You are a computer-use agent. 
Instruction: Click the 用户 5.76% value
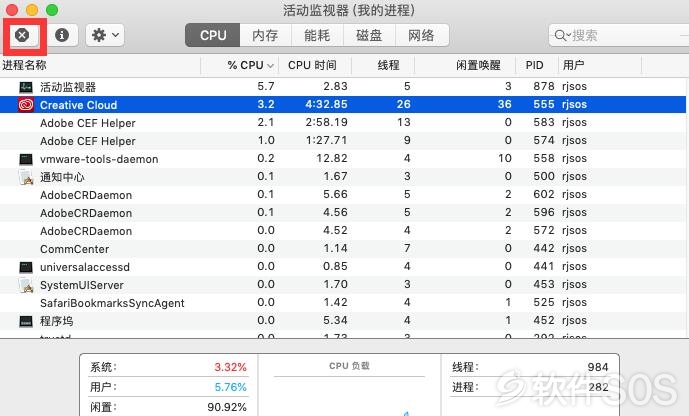click(x=230, y=387)
